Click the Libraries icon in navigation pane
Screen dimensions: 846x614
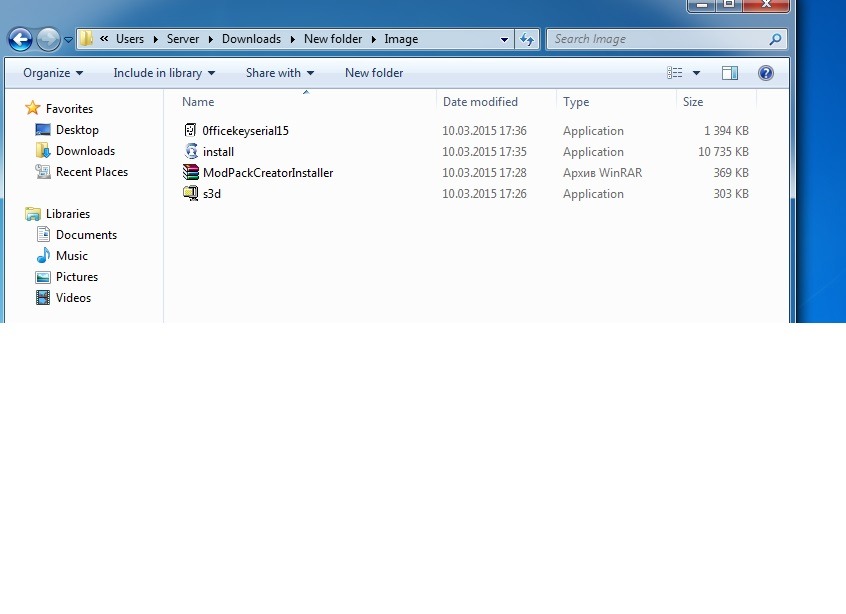point(33,214)
